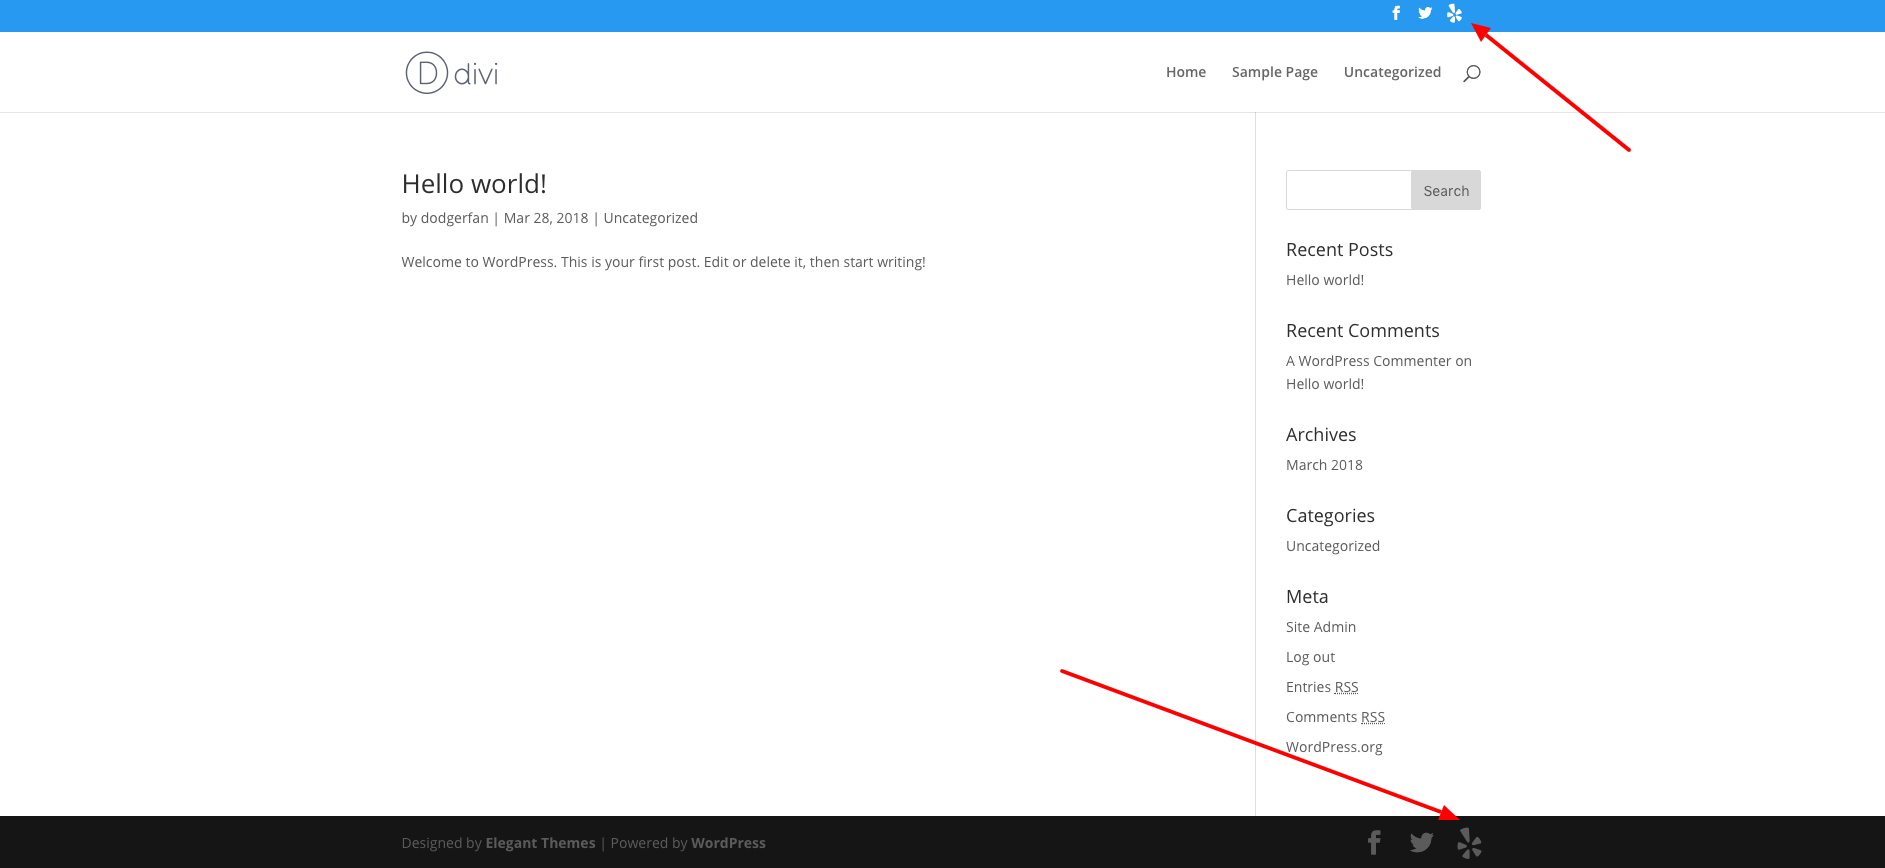The height and width of the screenshot is (868, 1885).
Task: Click the Recent Posts heading
Action: [x=1340, y=250]
